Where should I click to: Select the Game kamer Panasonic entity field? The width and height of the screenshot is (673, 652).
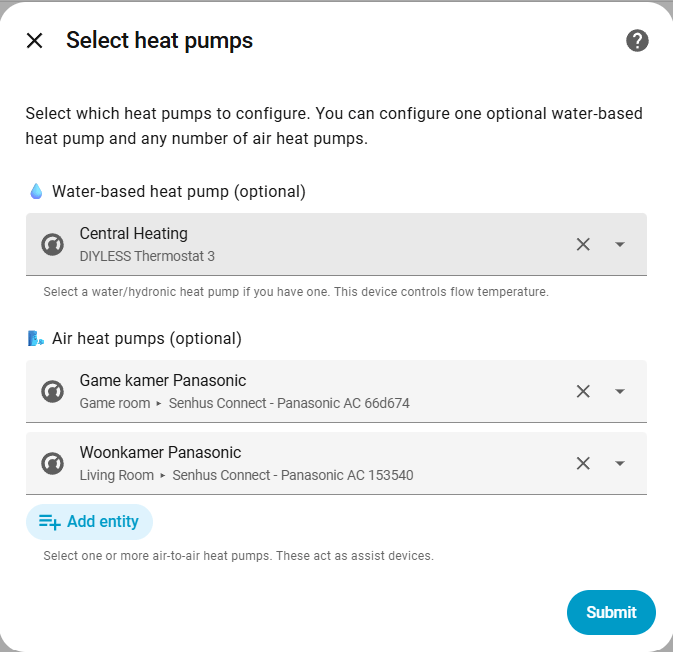[300, 391]
